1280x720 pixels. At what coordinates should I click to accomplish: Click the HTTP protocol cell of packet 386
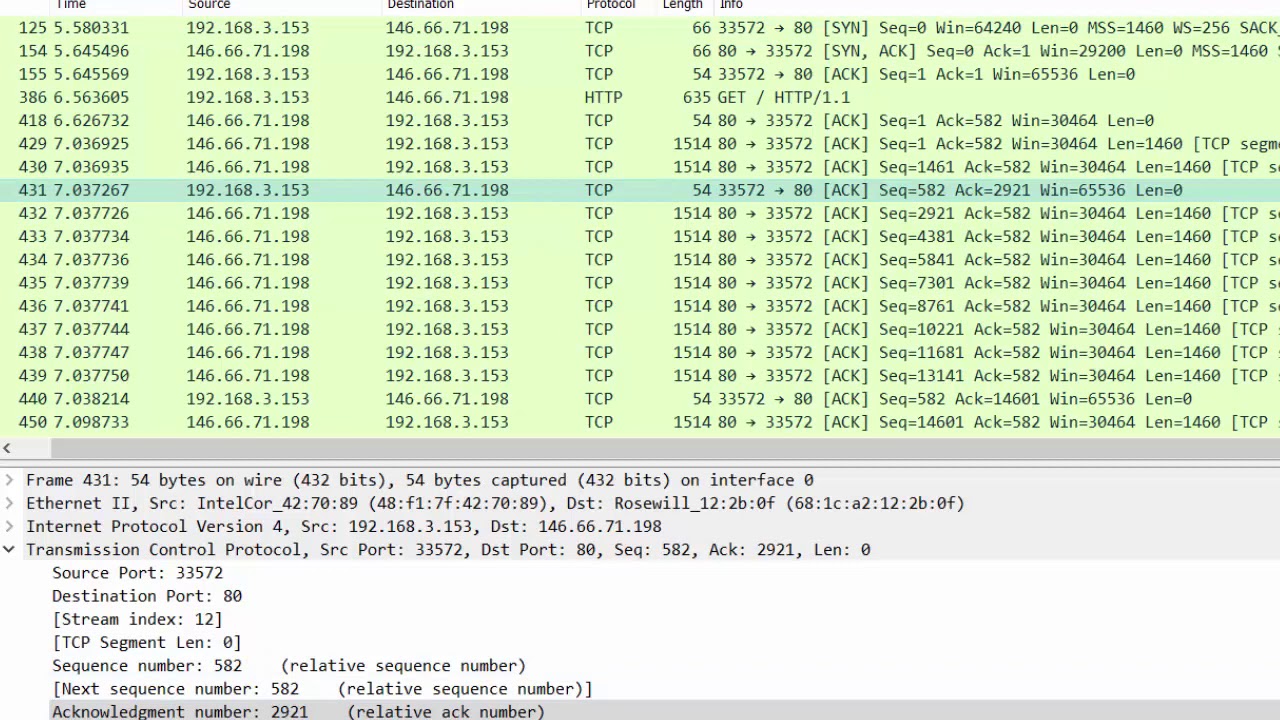(x=604, y=97)
